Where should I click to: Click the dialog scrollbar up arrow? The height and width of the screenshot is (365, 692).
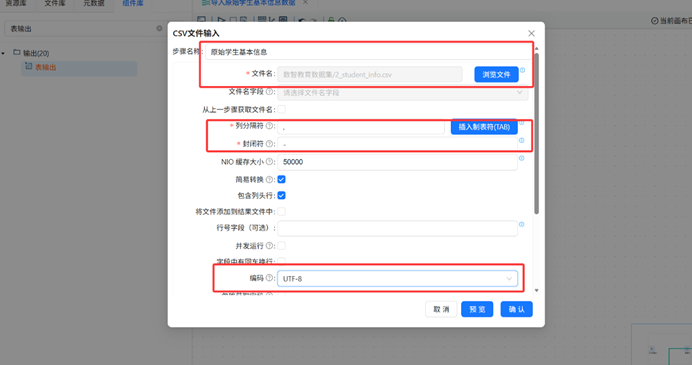click(537, 49)
